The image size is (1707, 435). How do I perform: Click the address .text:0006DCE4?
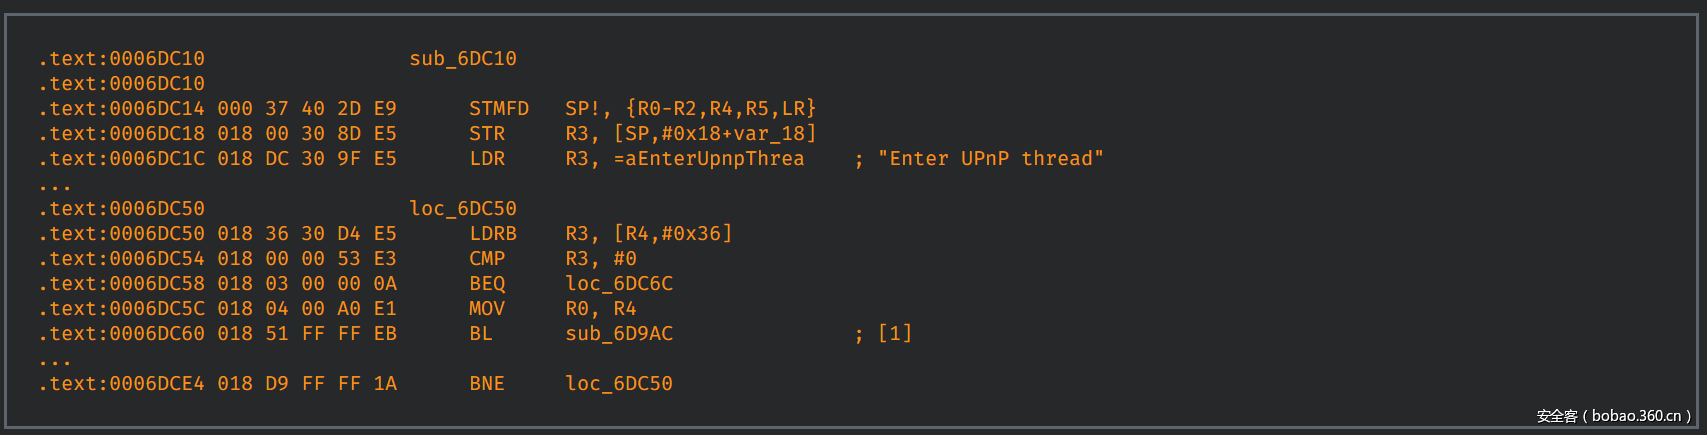coord(122,384)
